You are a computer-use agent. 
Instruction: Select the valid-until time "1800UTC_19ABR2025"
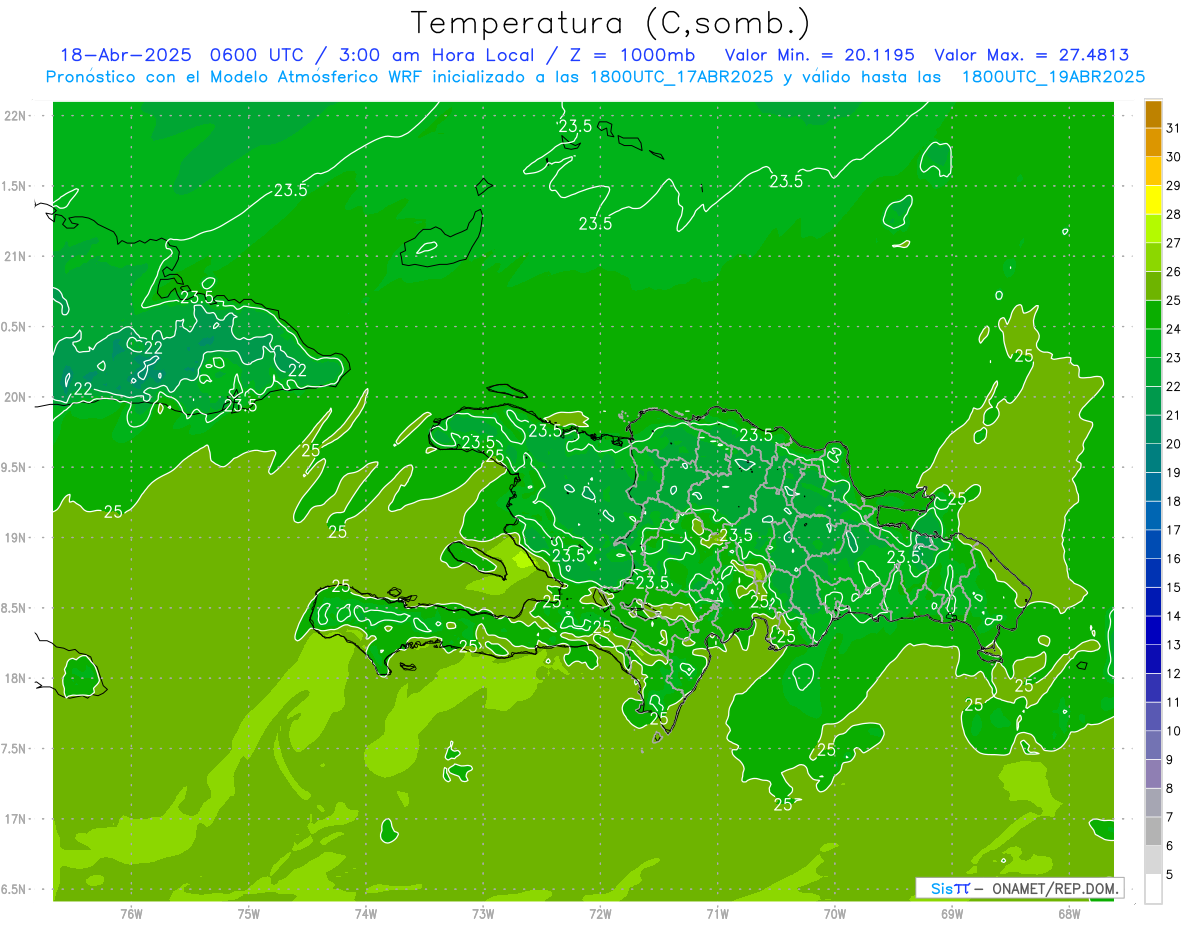[x=1053, y=77]
